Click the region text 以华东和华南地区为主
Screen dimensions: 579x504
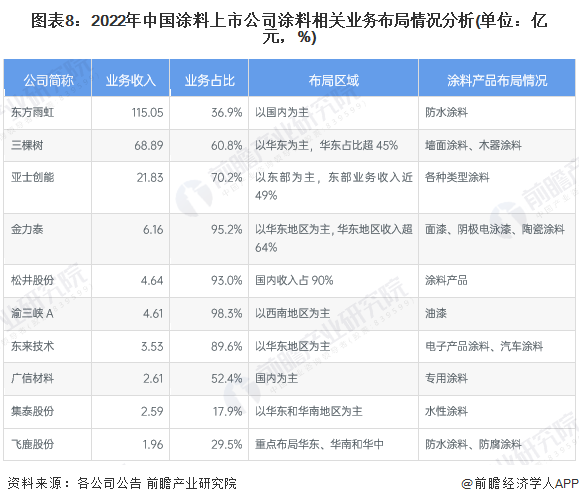309,411
